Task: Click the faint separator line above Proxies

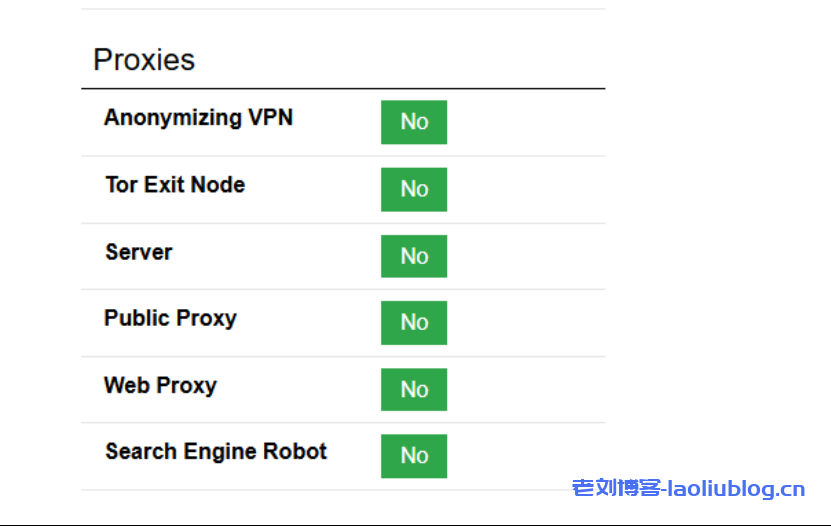Action: coord(343,9)
